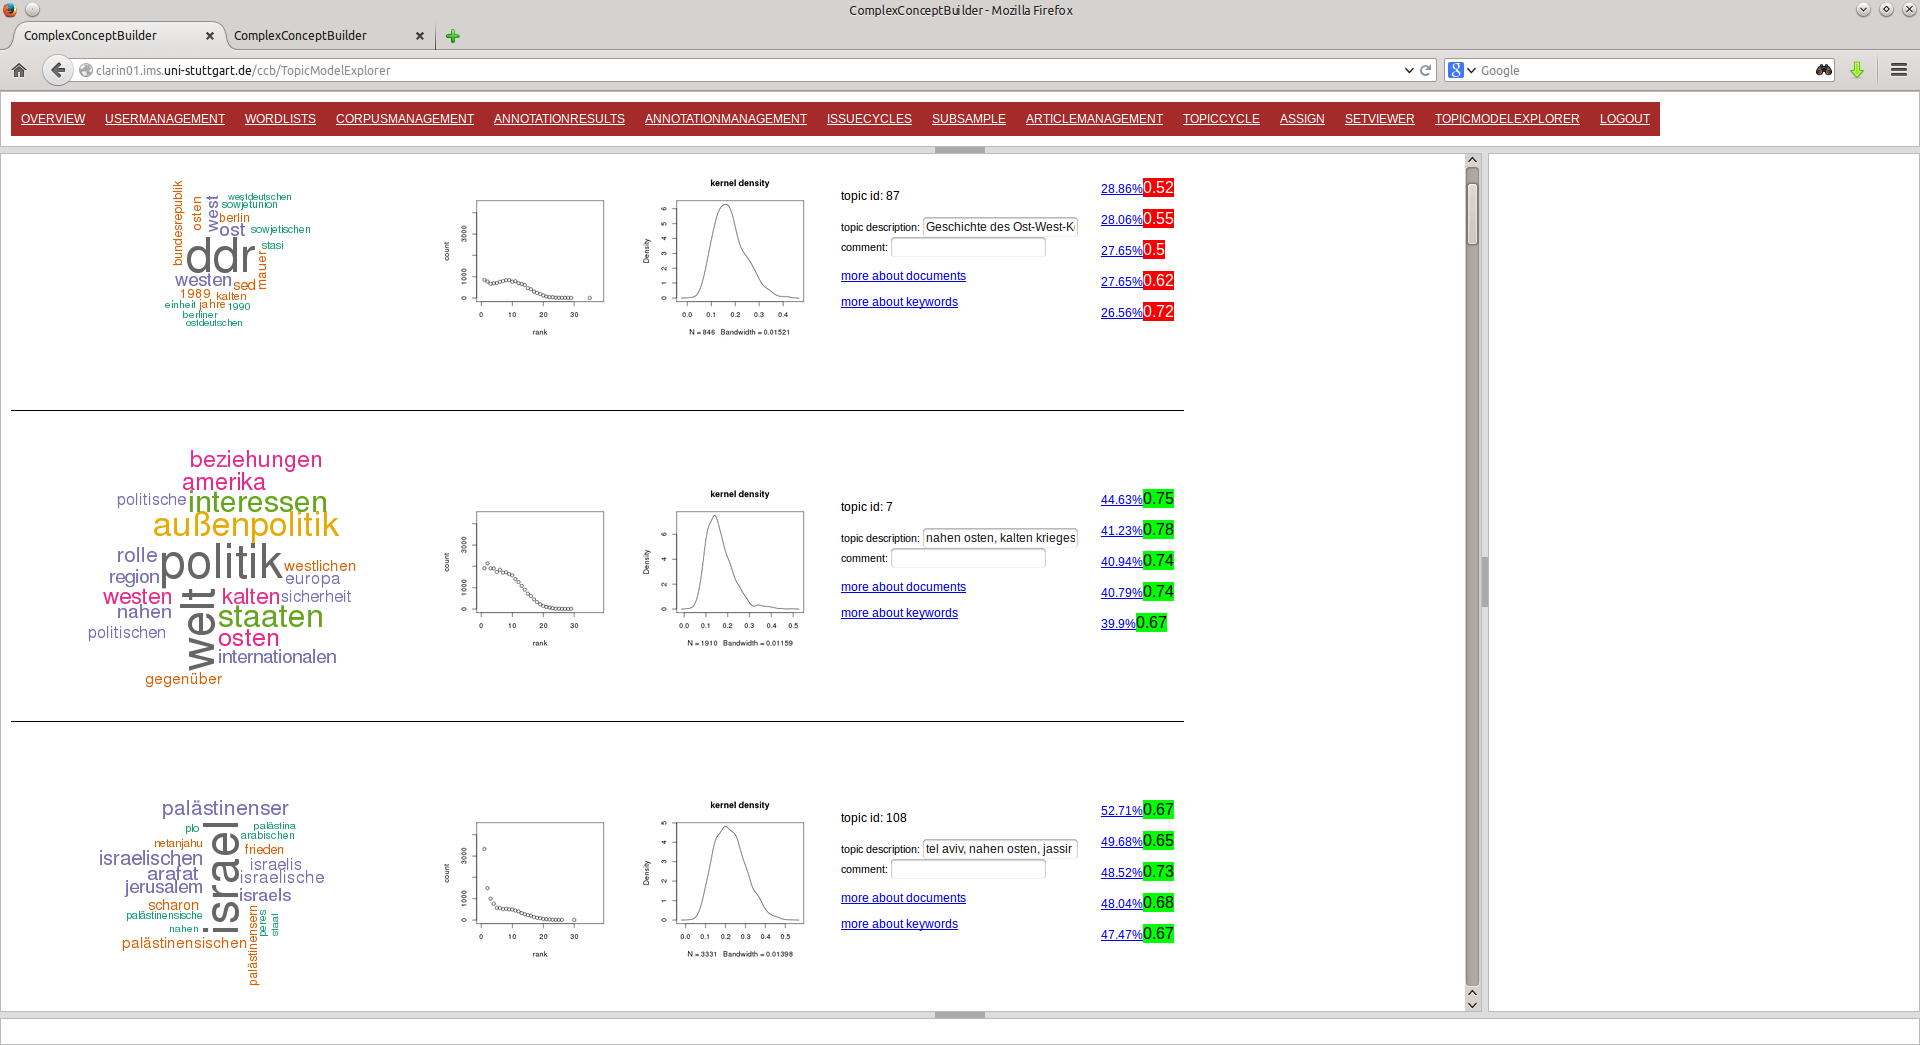Navigate to ANNOTATIONRESULTS
Viewport: 1920px width, 1045px height.
point(559,119)
